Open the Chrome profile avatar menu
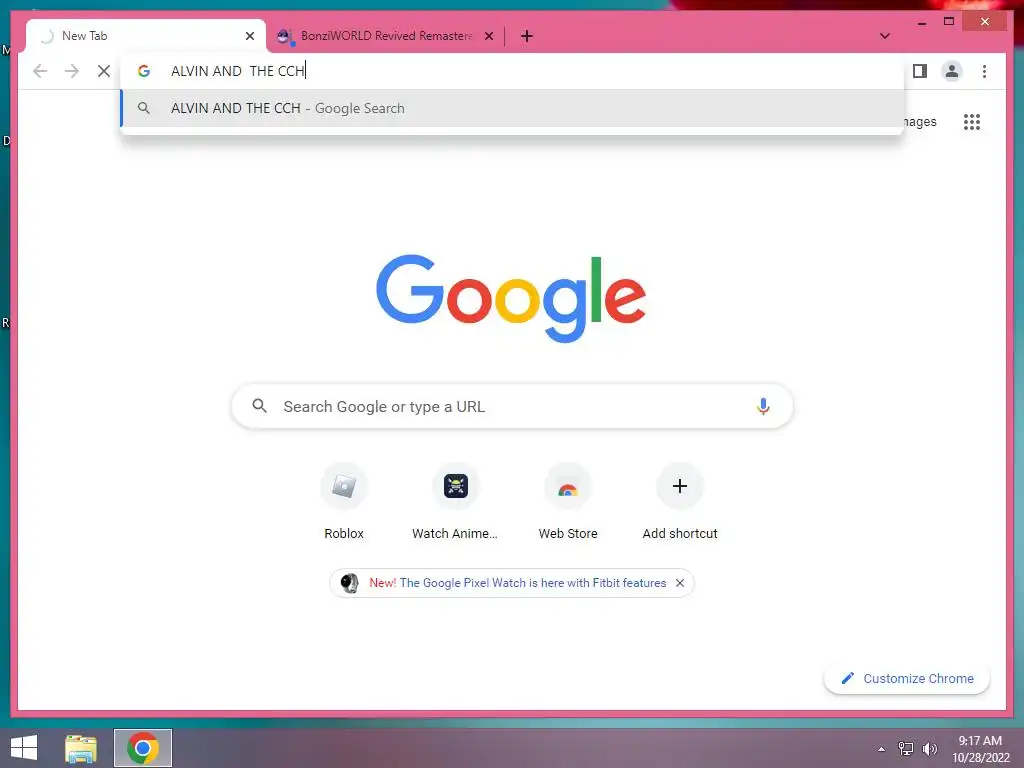This screenshot has height=768, width=1024. click(952, 71)
